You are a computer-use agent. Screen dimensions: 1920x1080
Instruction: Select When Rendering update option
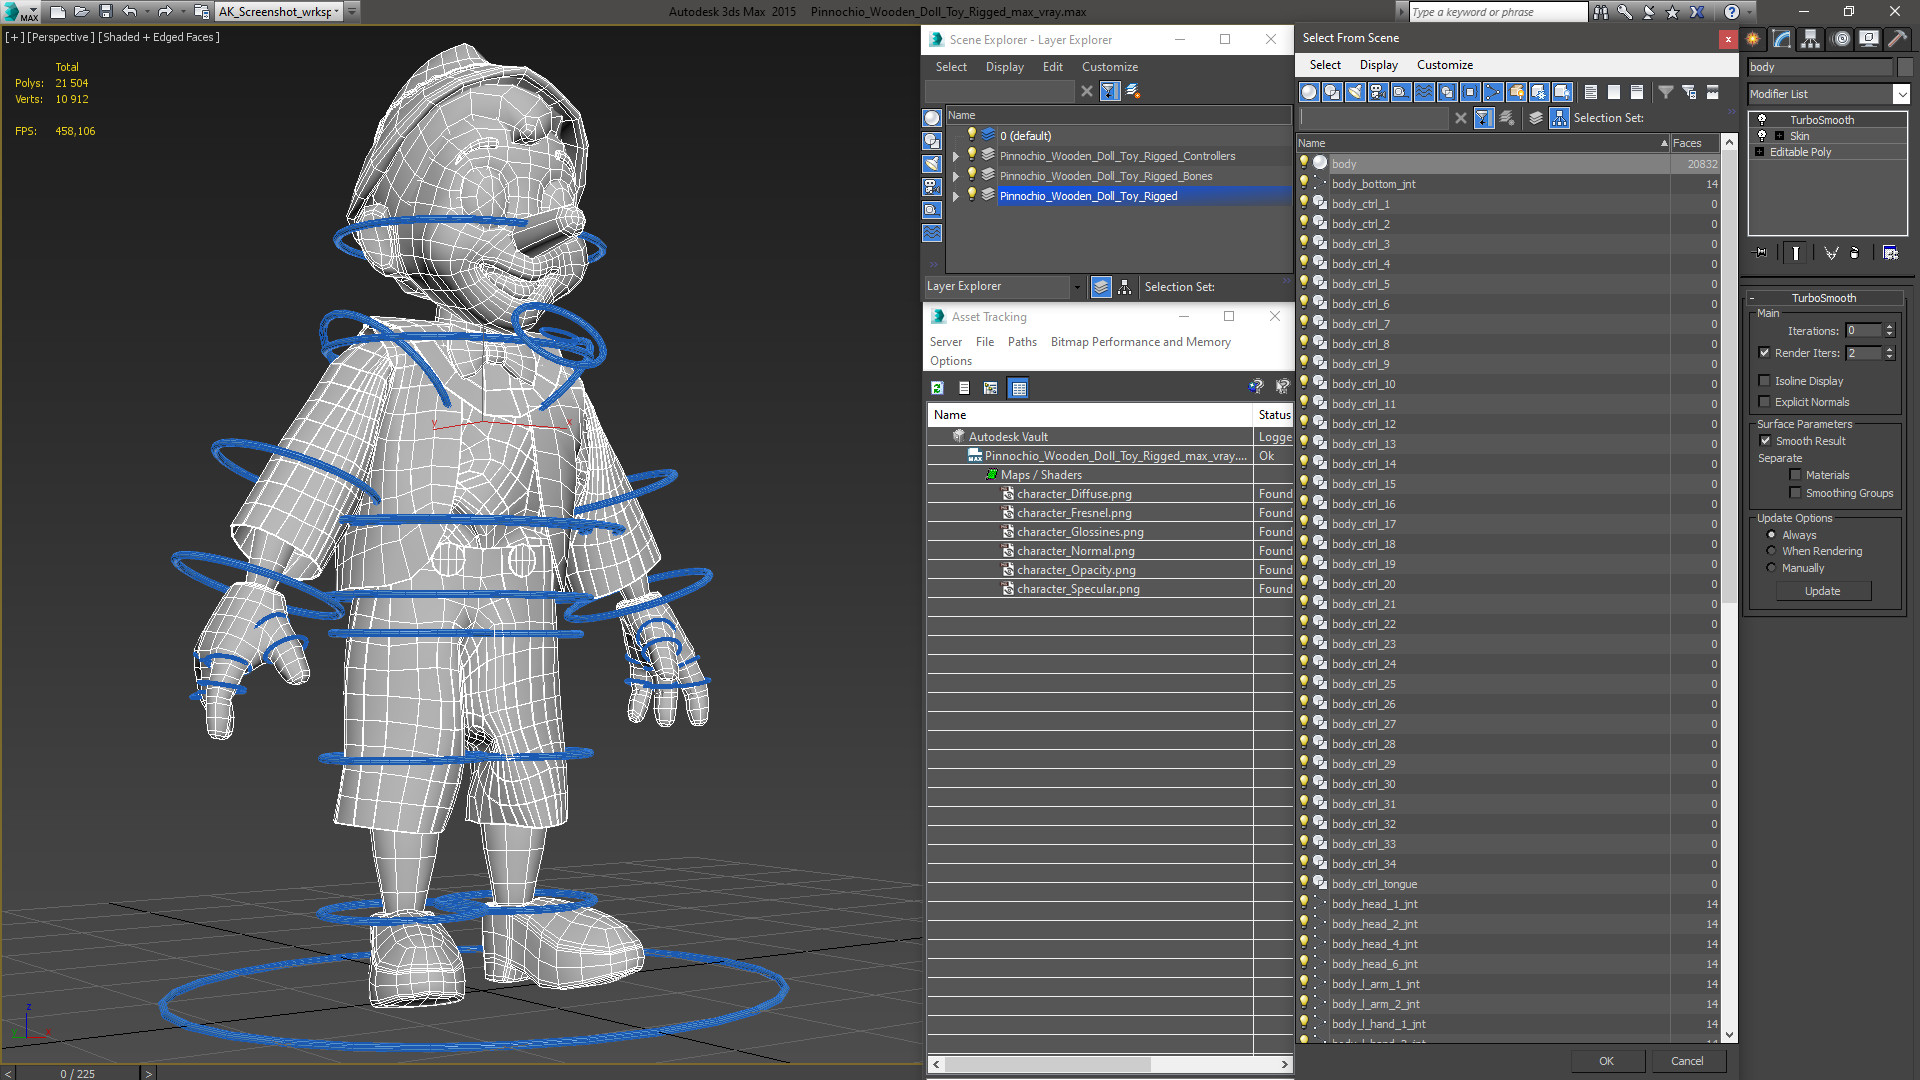1772,551
